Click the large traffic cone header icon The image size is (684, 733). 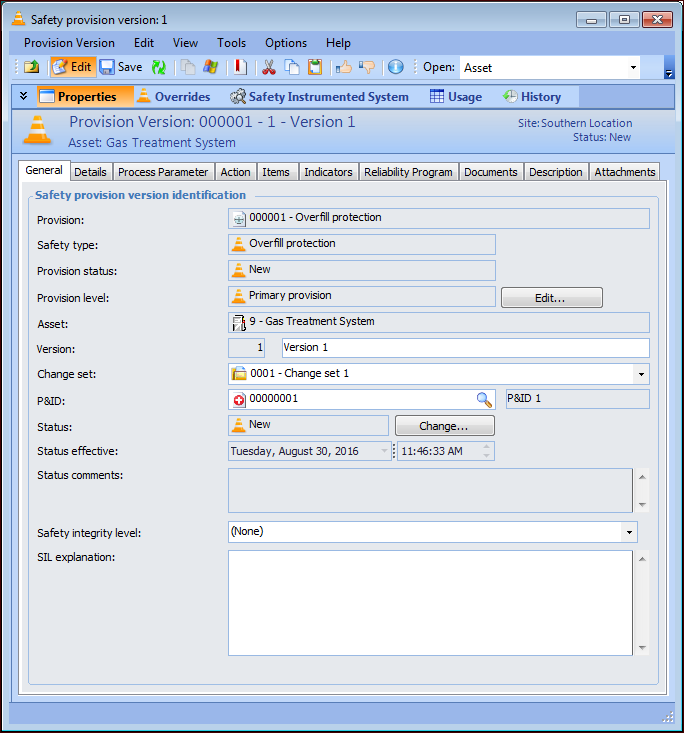point(37,130)
